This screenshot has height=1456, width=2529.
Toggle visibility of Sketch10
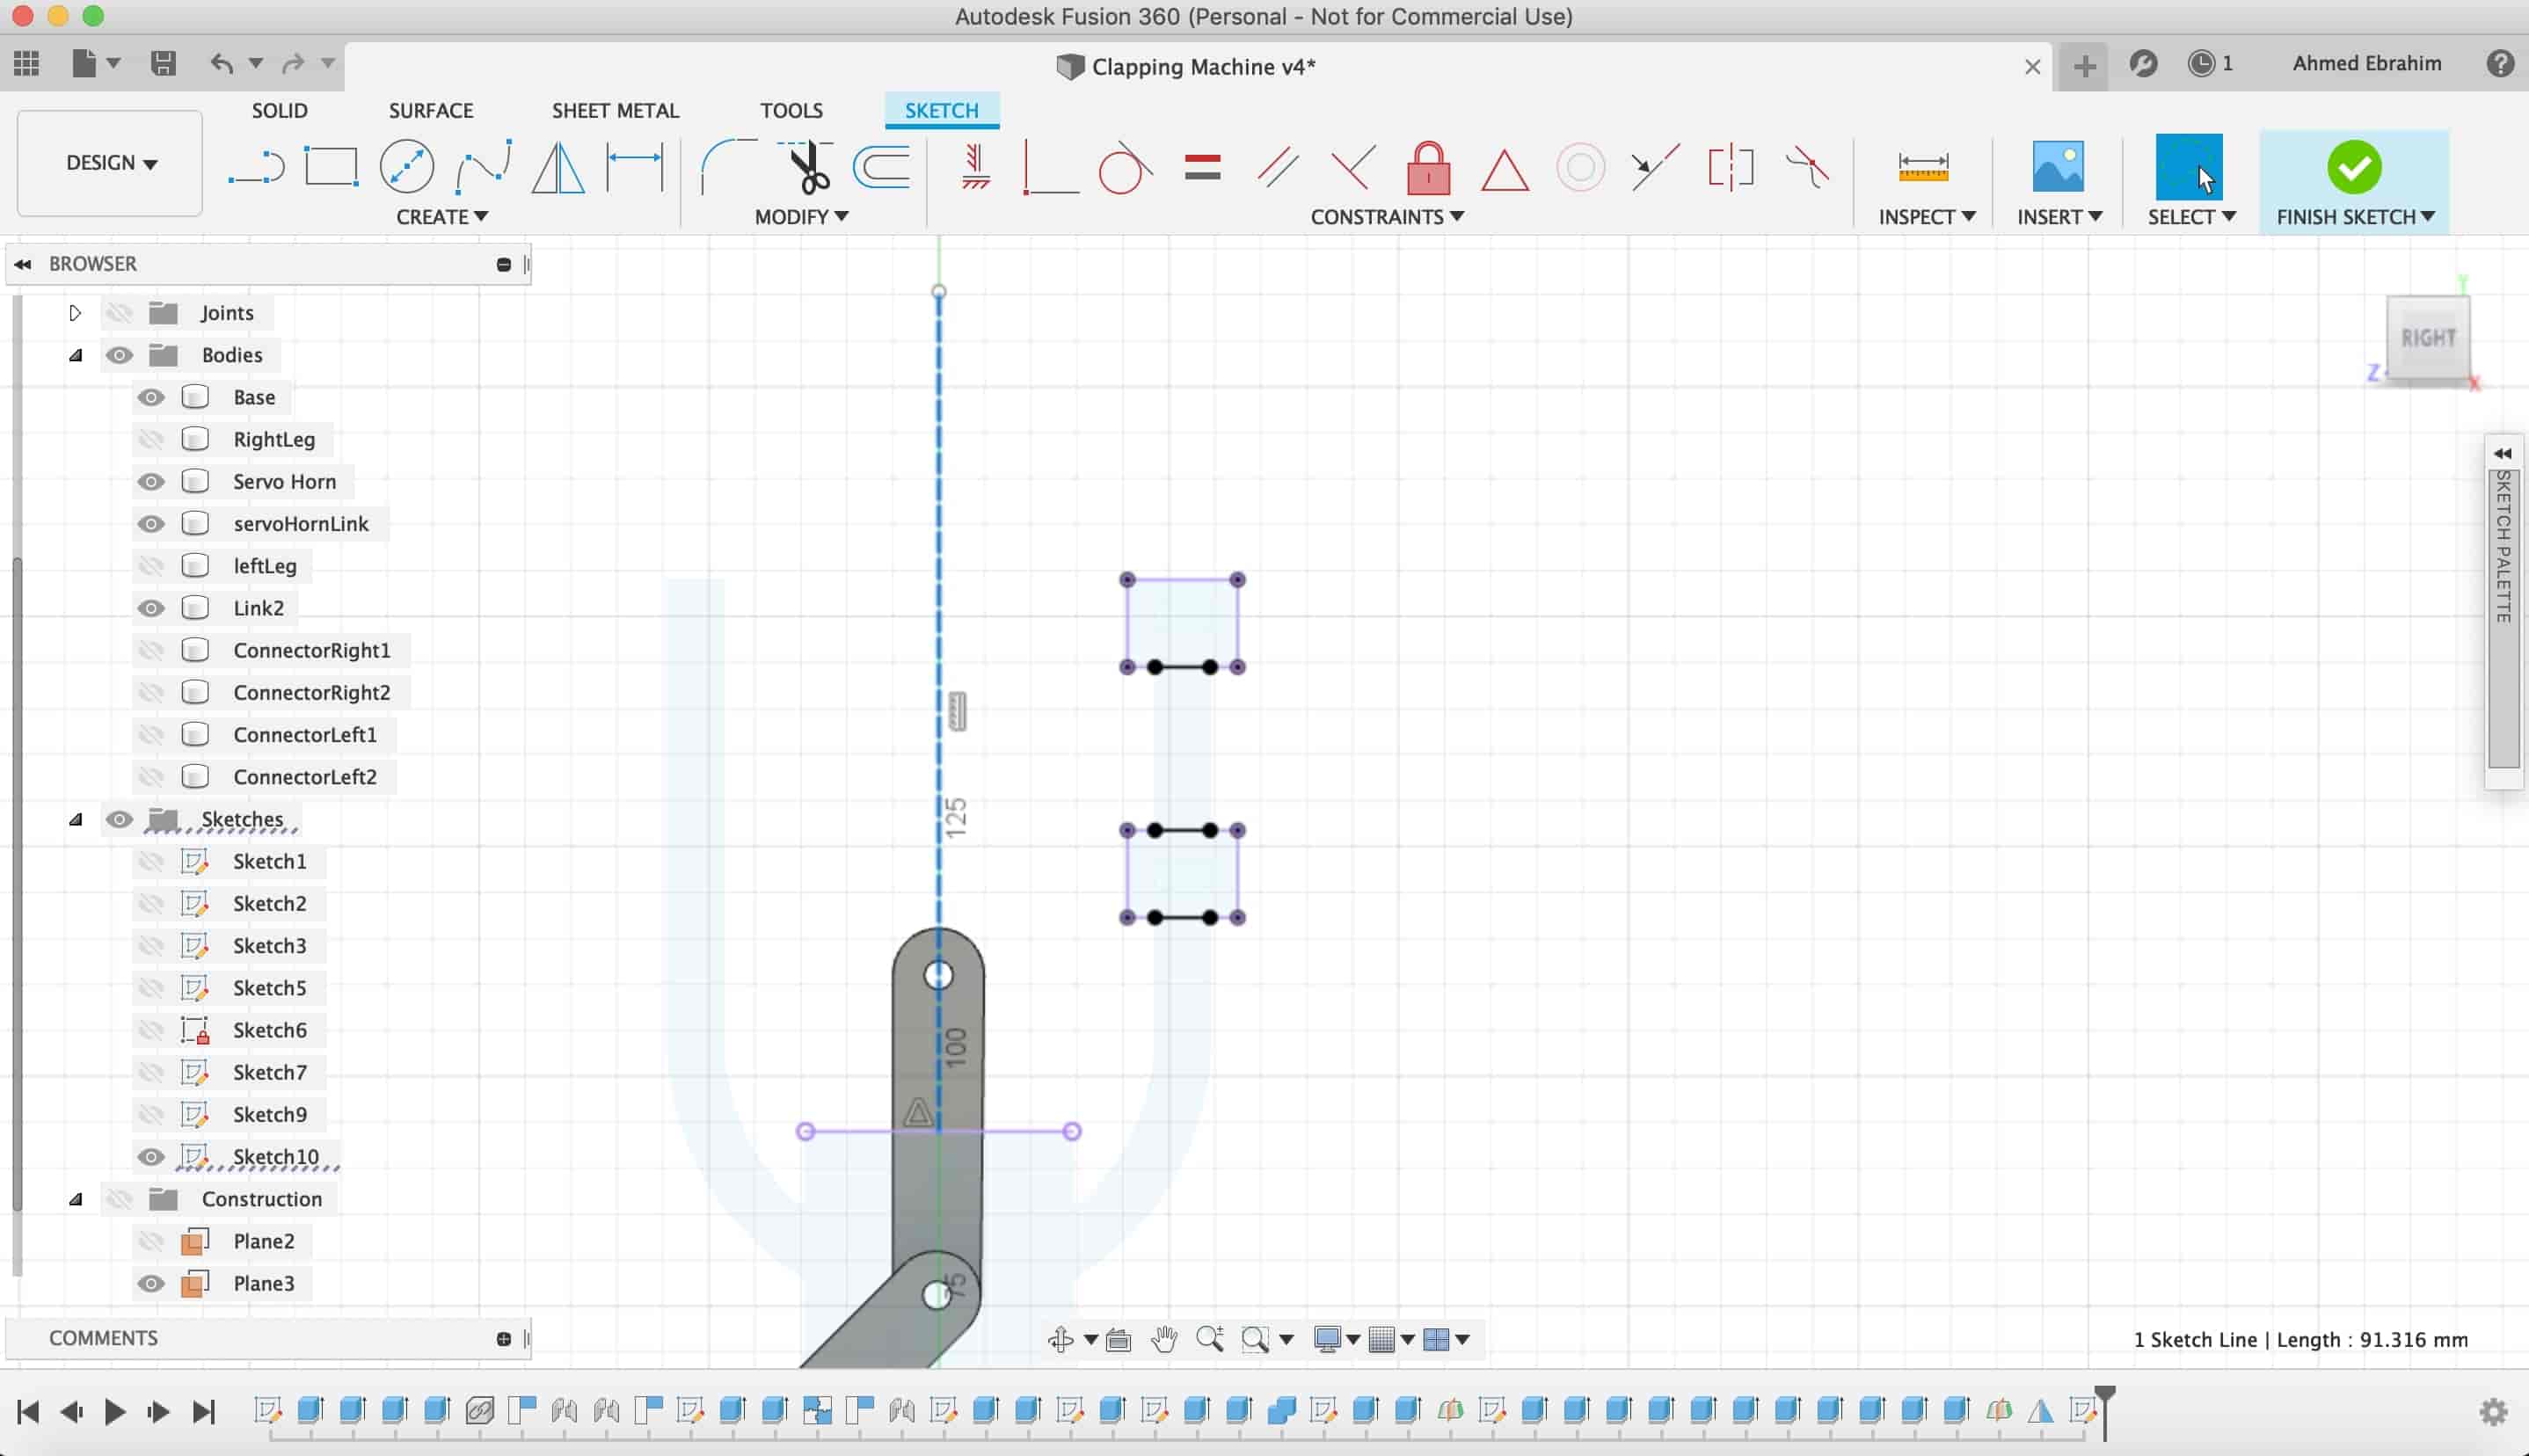click(x=150, y=1156)
